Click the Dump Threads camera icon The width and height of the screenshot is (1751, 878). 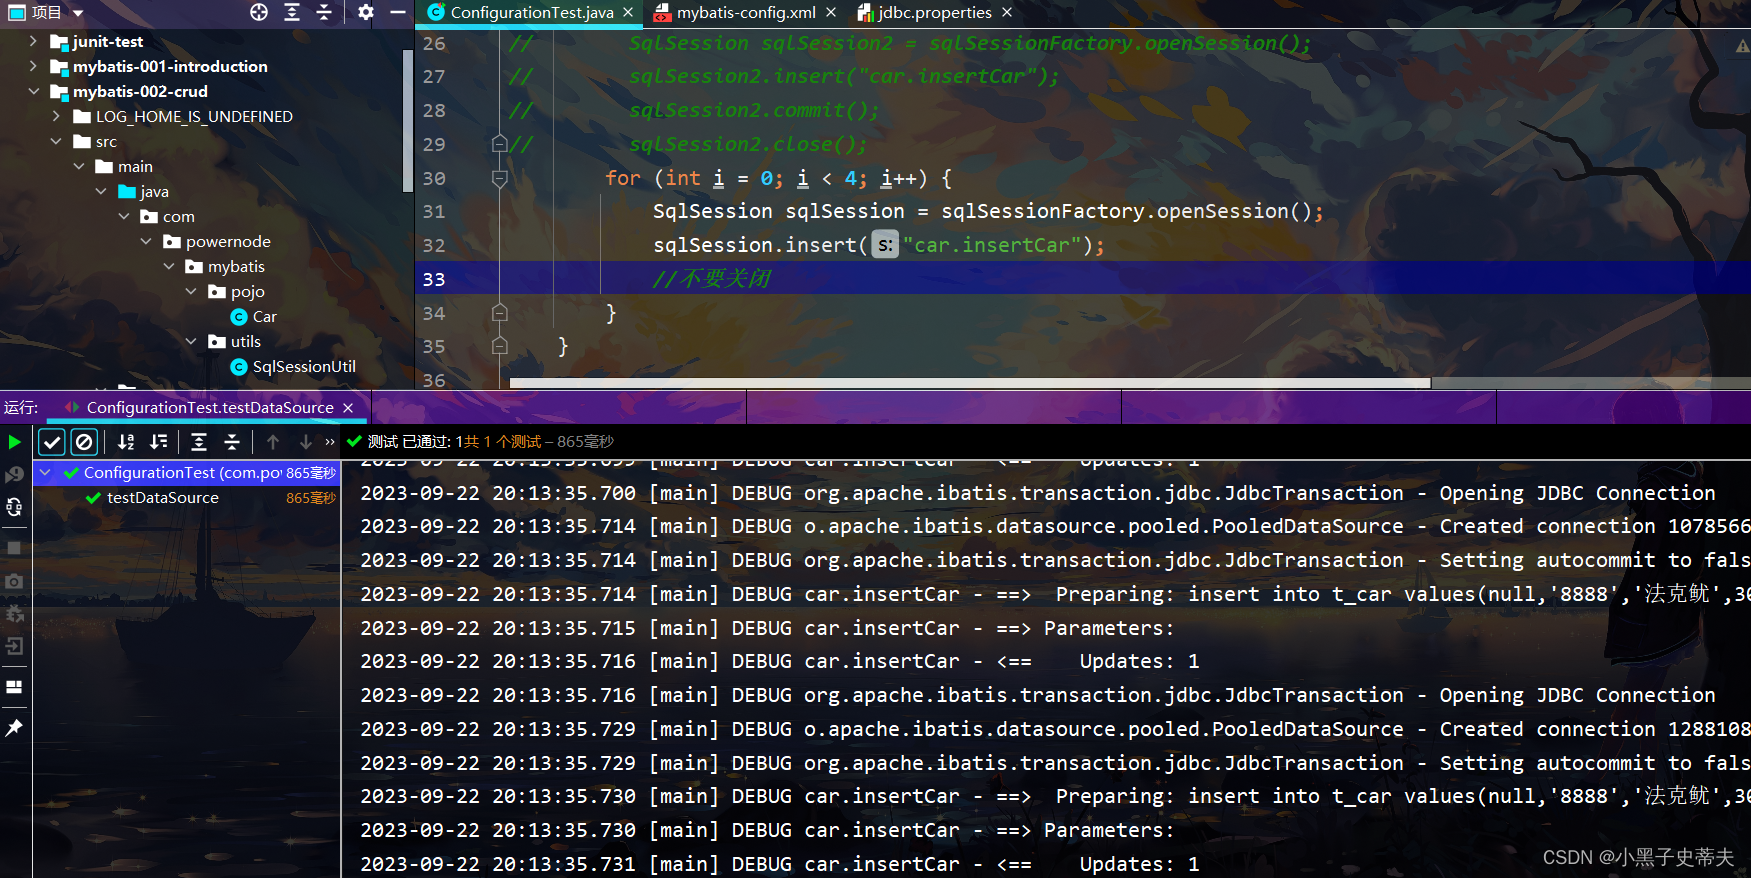point(14,581)
